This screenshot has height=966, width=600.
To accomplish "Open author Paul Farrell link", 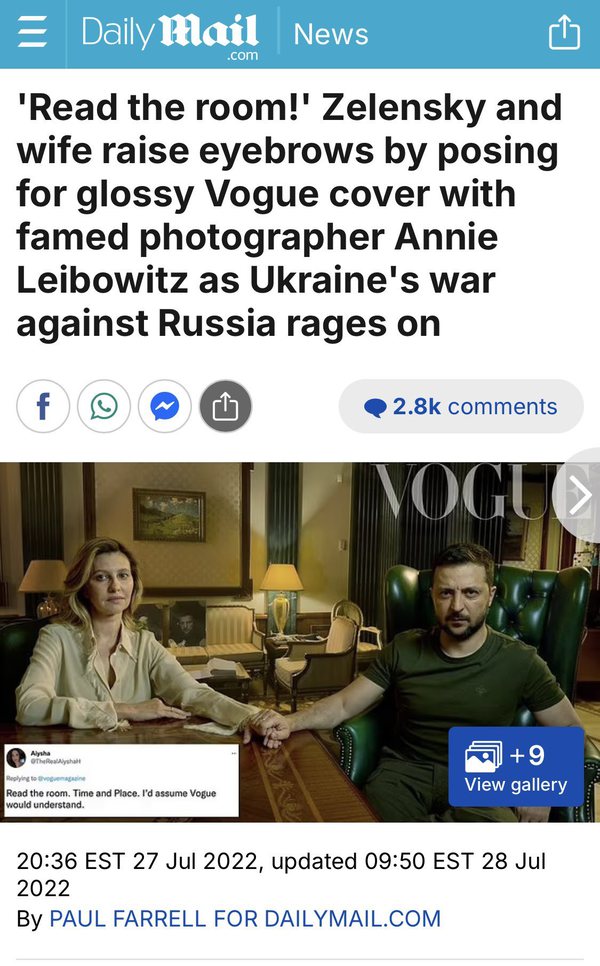I will pos(245,919).
